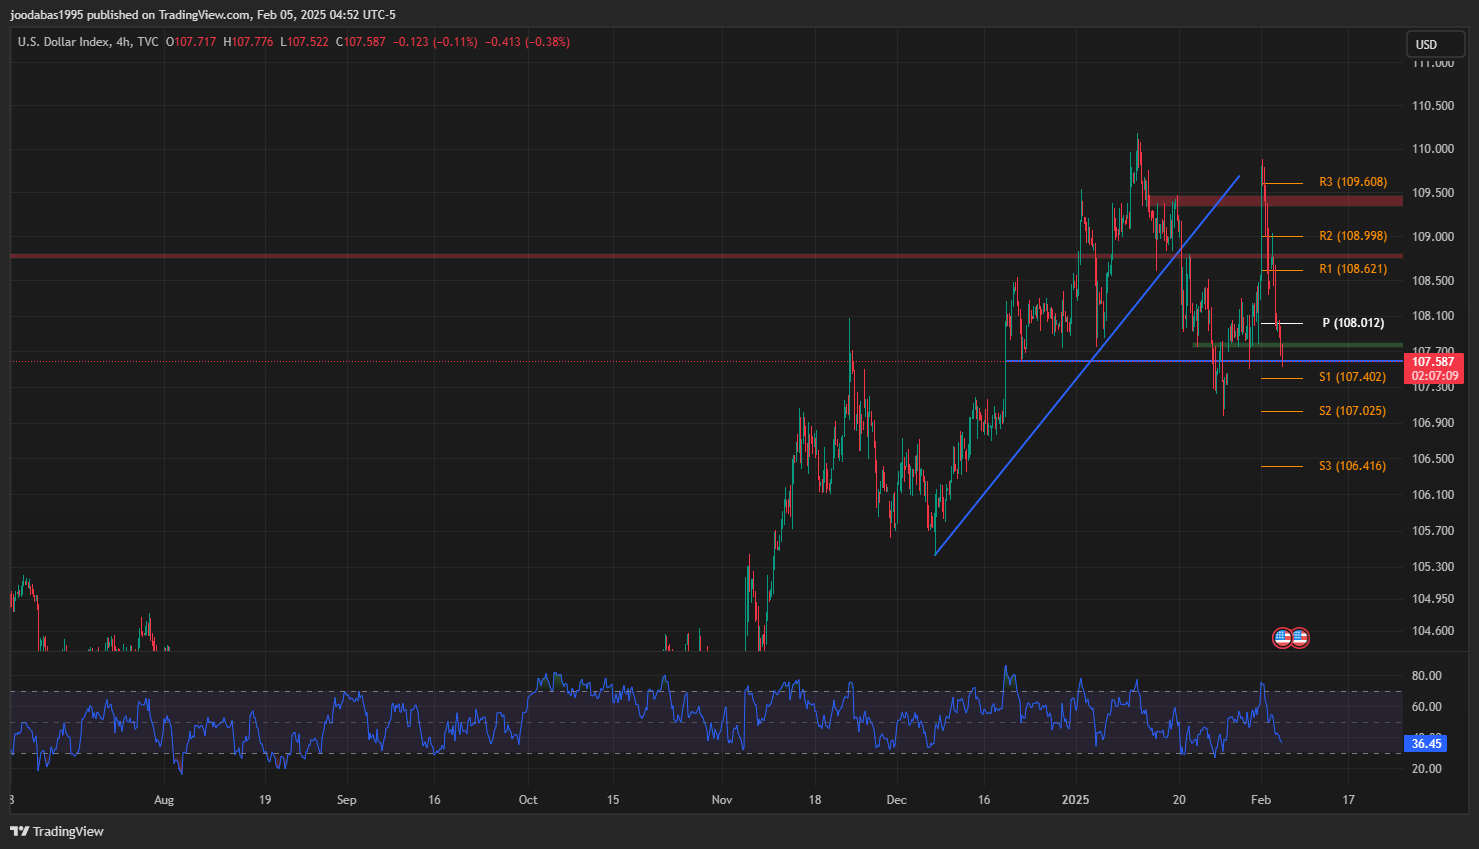Click the left US flag economic event icon
Image resolution: width=1479 pixels, height=849 pixels.
pos(1282,637)
